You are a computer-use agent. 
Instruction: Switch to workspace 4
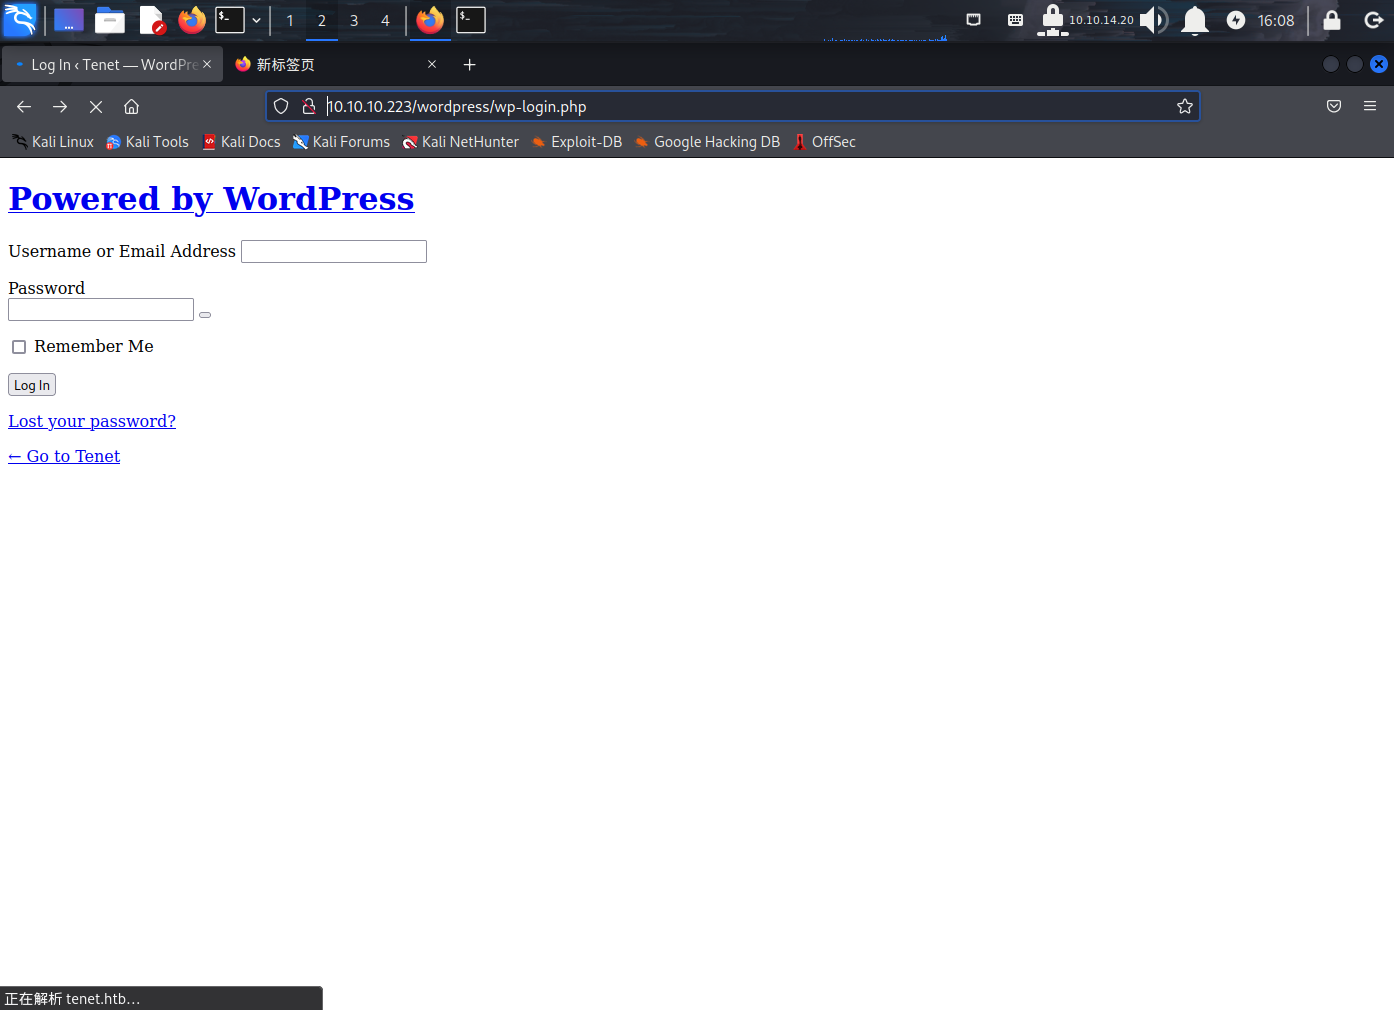click(385, 20)
